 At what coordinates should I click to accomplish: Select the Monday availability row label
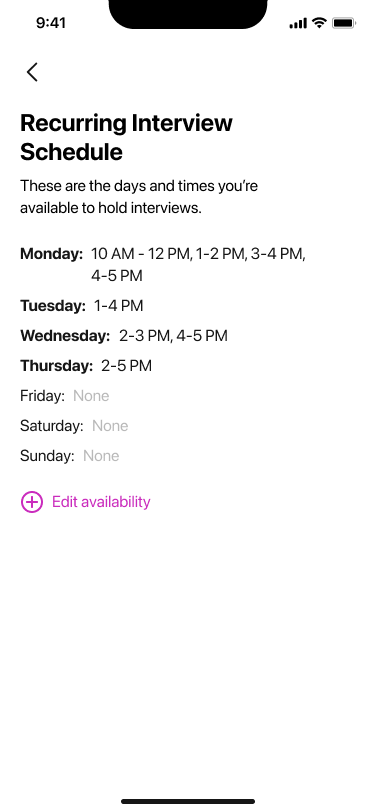point(51,254)
